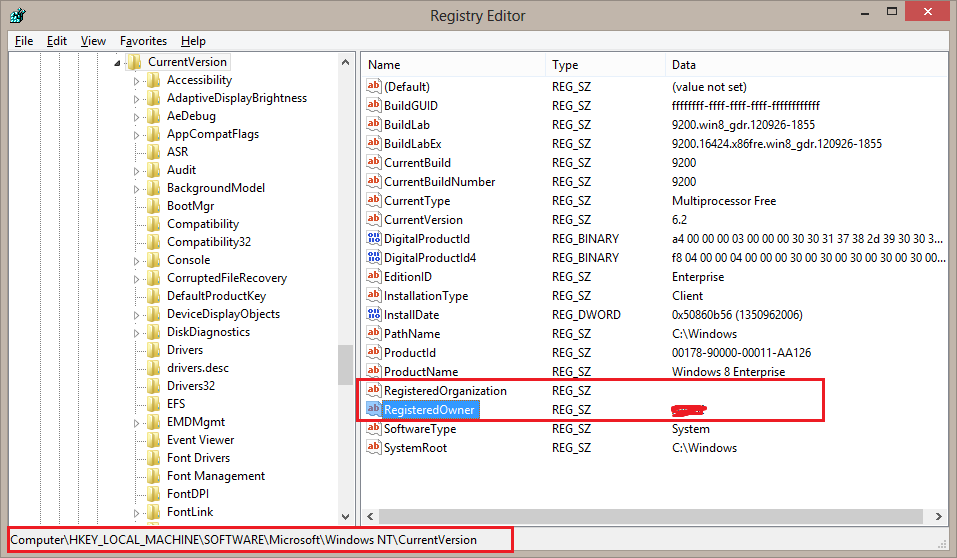Open the Edit menu
957x558 pixels.
[57, 41]
